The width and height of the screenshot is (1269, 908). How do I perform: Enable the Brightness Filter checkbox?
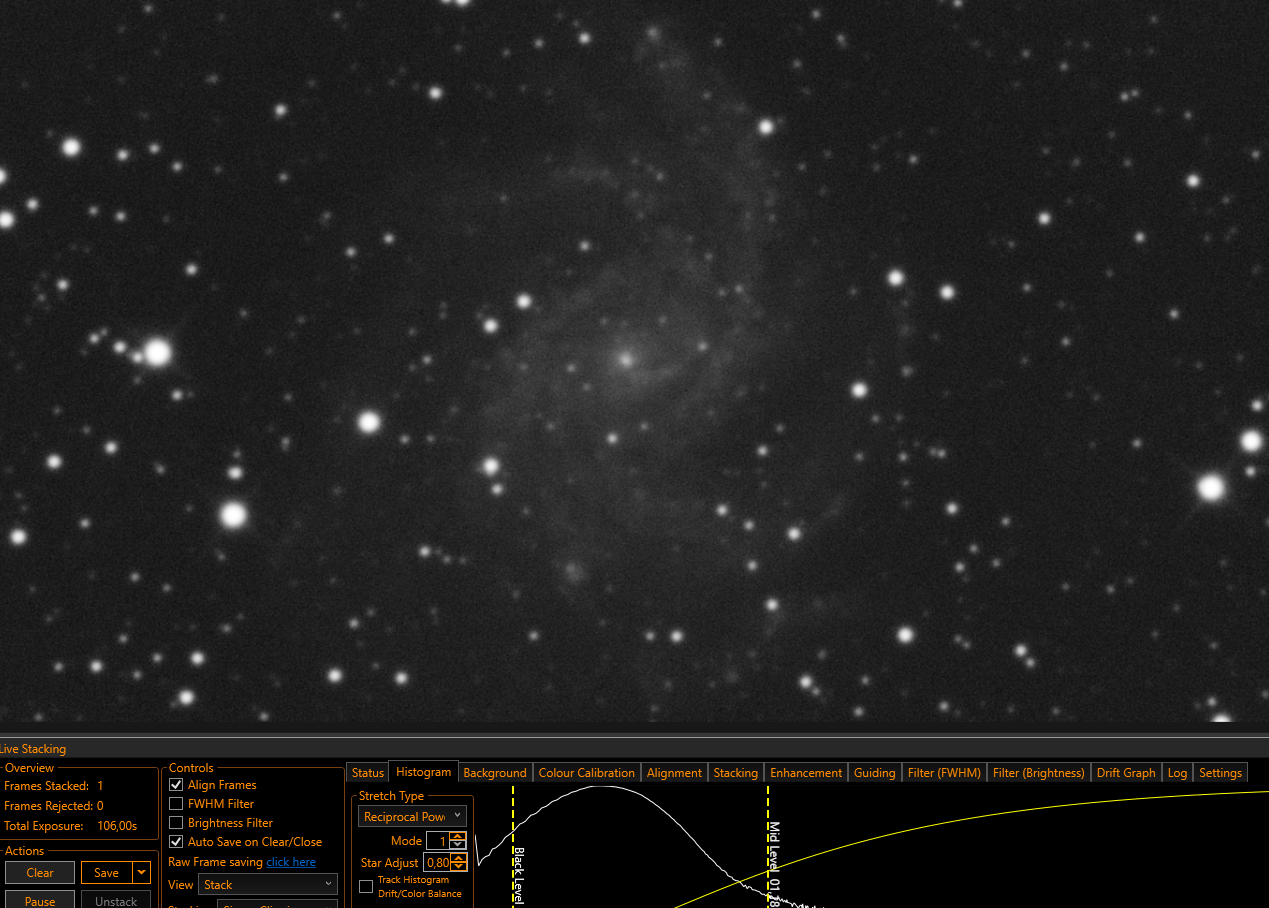pos(176,823)
